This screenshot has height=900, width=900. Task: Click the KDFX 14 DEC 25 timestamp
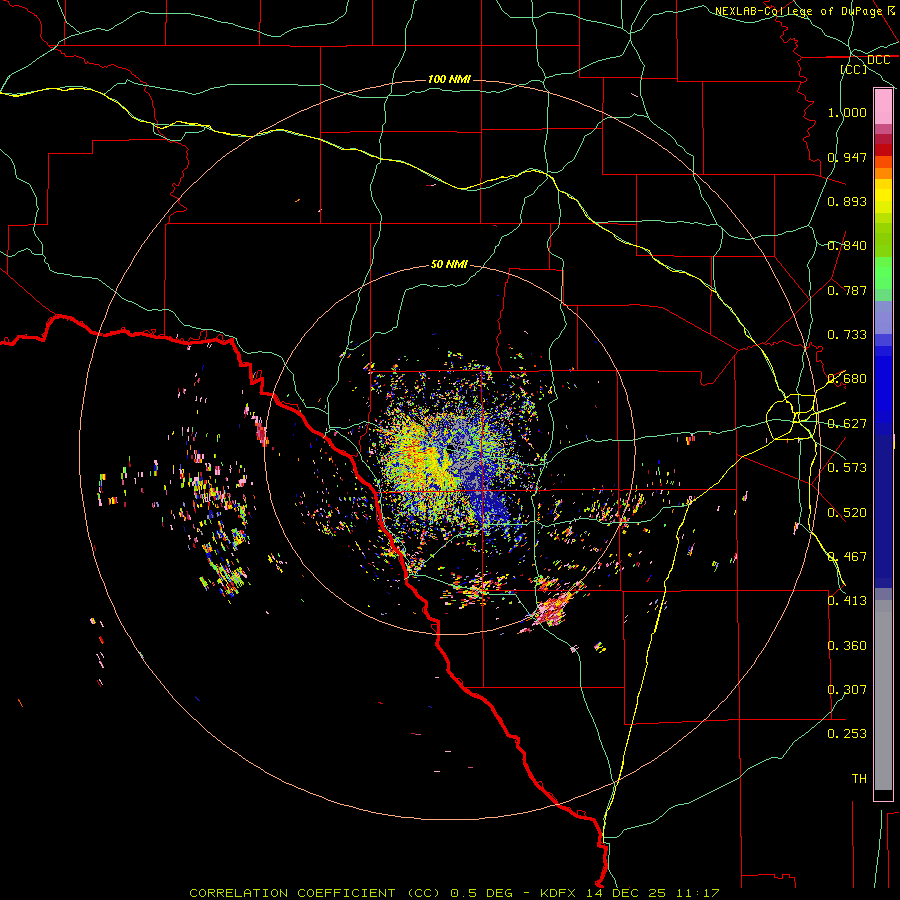(630, 893)
